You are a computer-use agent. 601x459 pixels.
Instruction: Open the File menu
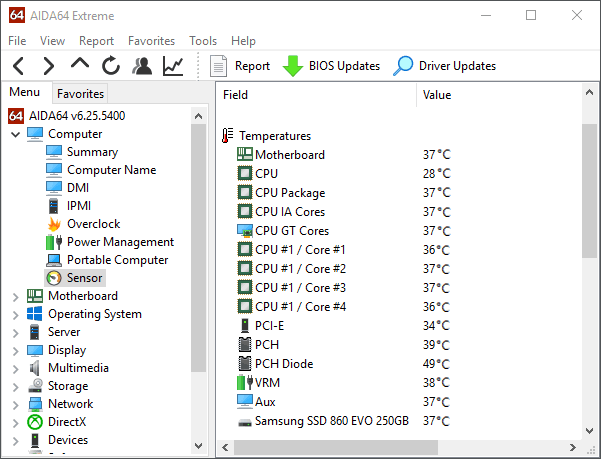click(17, 41)
